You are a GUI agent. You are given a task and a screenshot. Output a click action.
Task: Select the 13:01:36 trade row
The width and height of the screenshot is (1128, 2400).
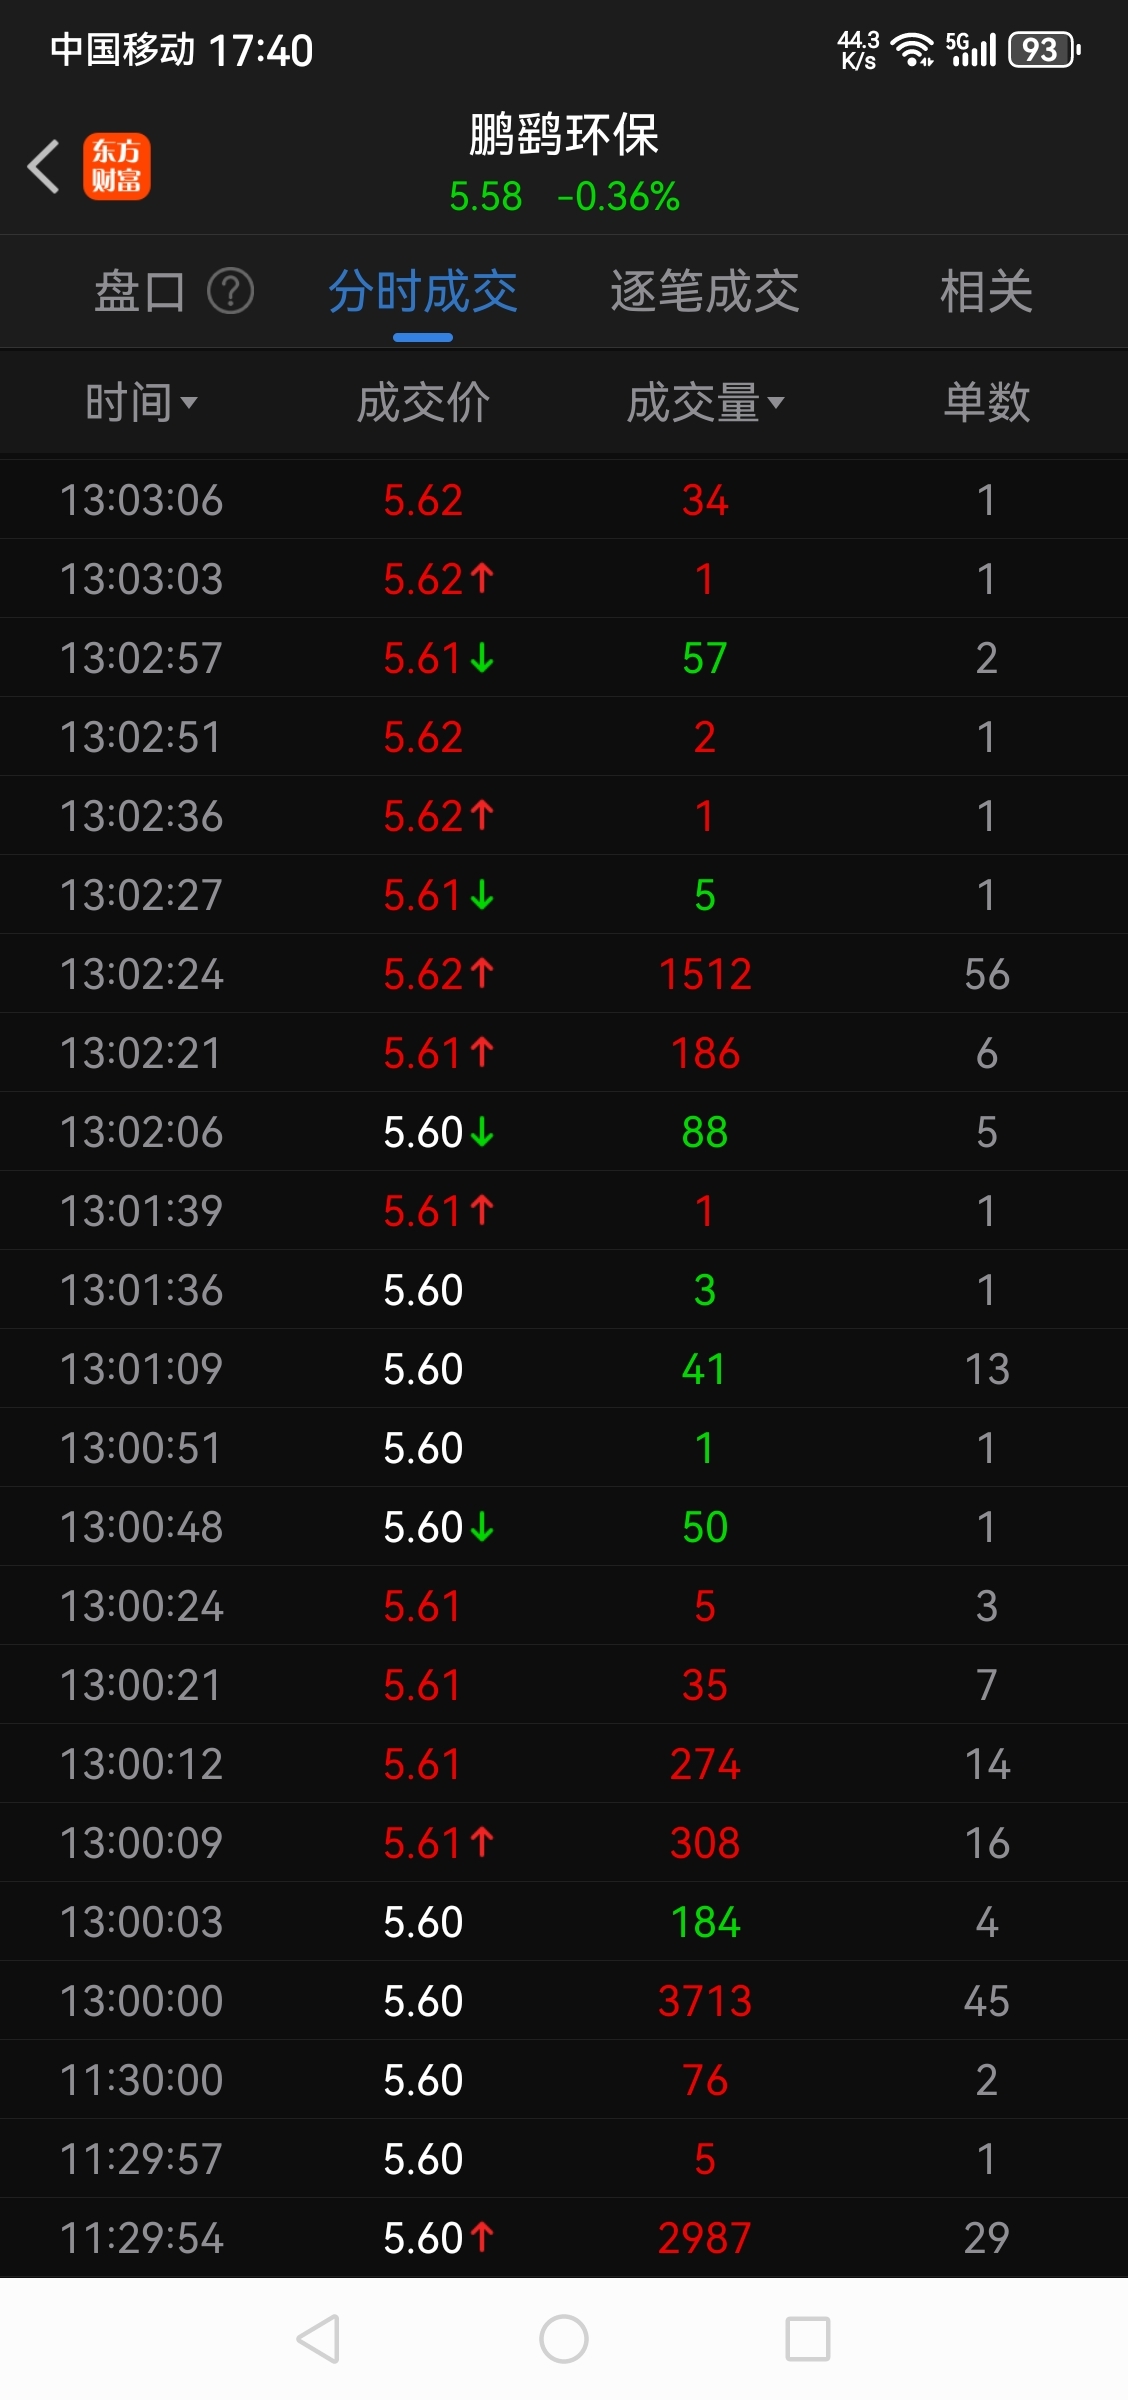[564, 1290]
